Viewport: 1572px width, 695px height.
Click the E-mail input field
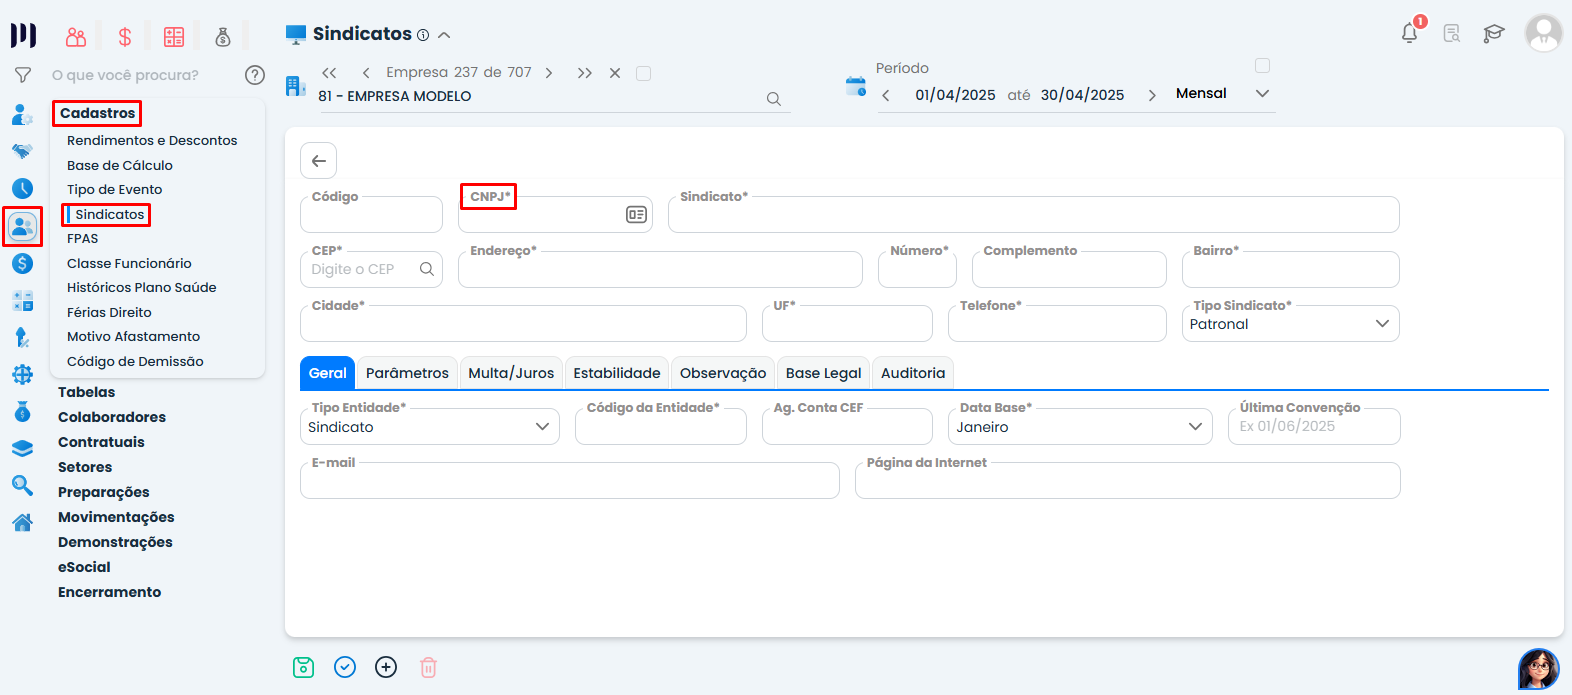tap(569, 482)
